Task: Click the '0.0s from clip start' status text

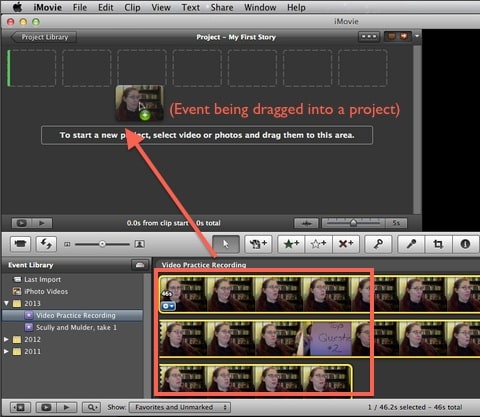Action: pyautogui.click(x=157, y=223)
